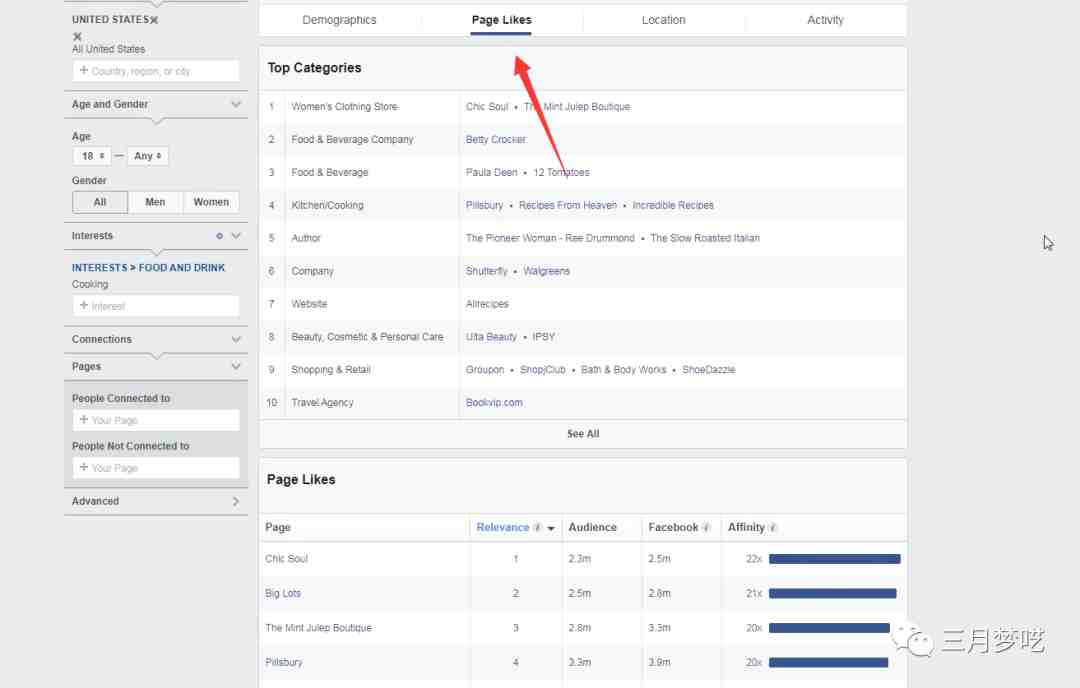This screenshot has height=688, width=1080.
Task: Collapse the Age and Gender section
Action: (236, 104)
